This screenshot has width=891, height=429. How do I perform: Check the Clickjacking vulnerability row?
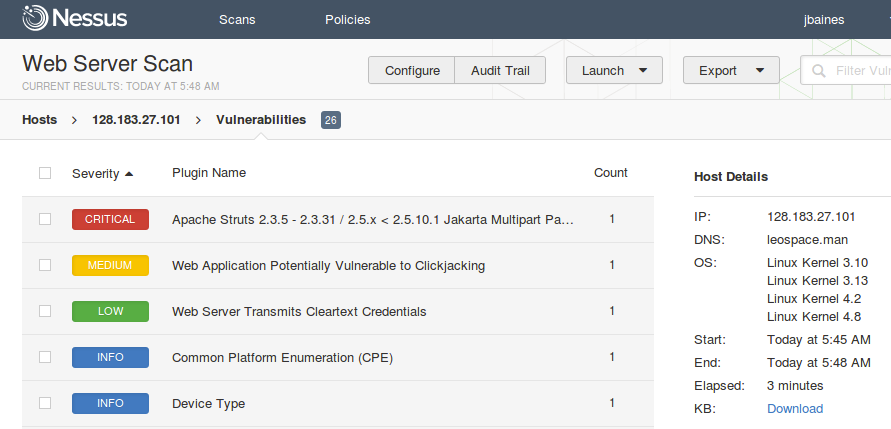45,265
